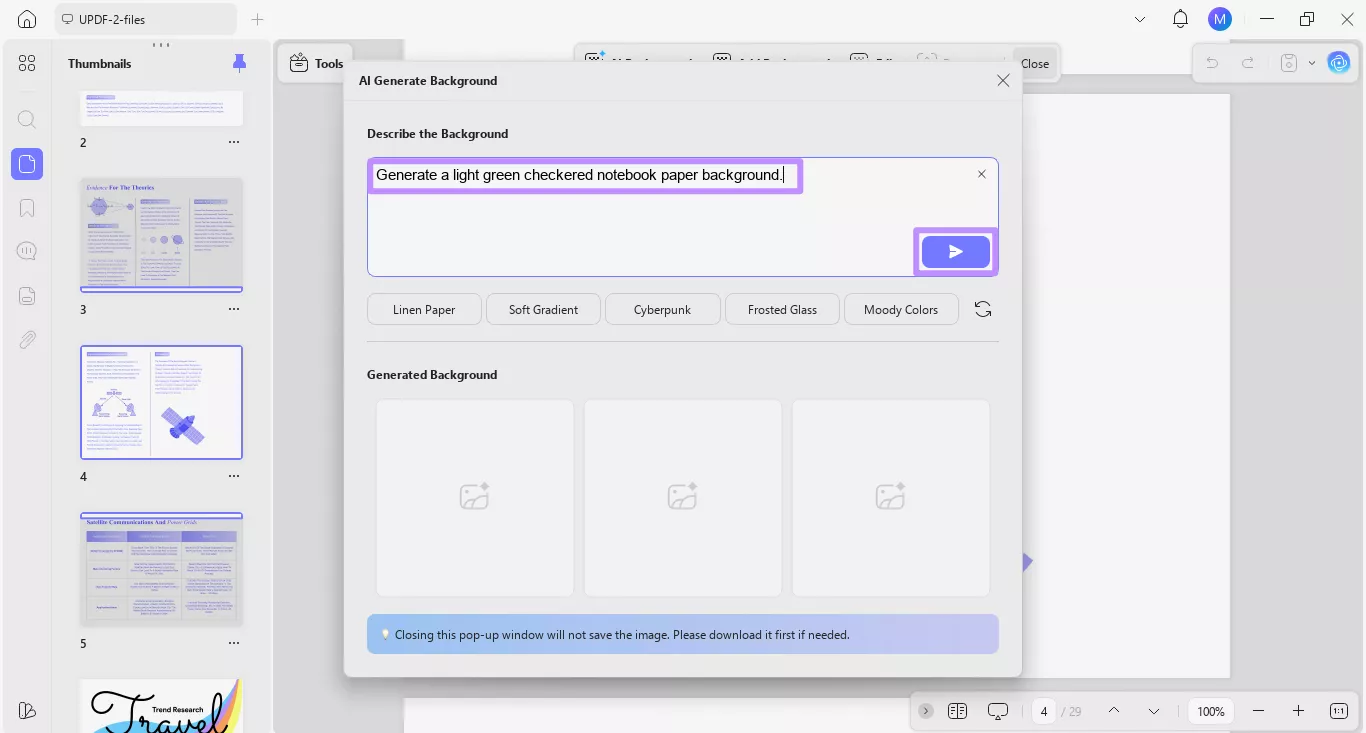Go to the home screen
The height and width of the screenshot is (733, 1366).
(x=27, y=19)
